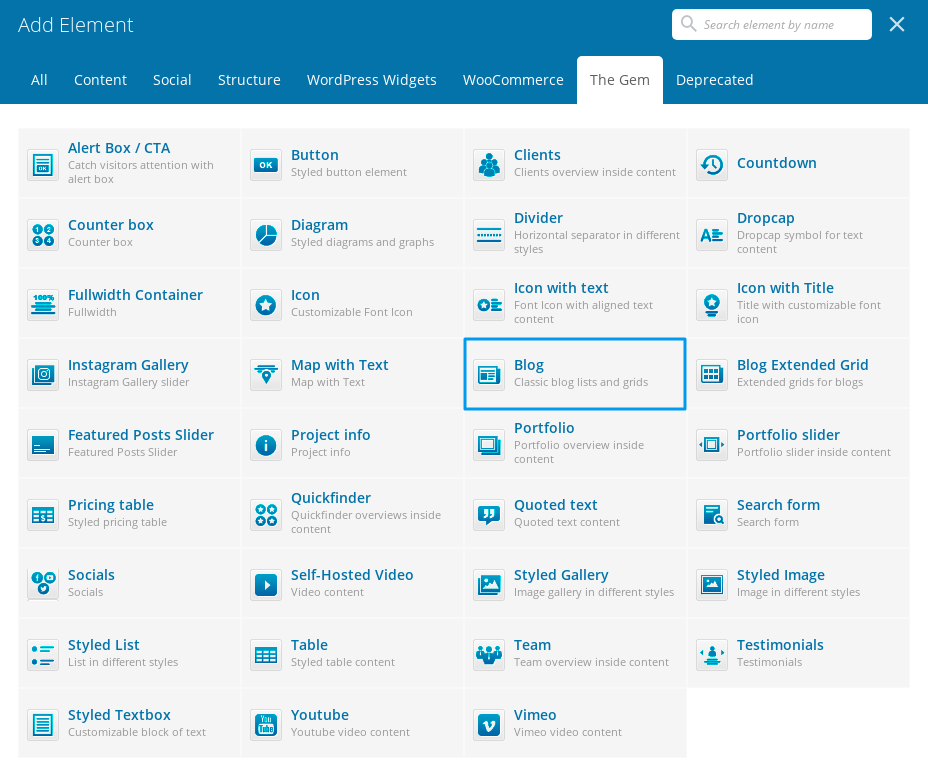Click the Quoted text speech bubble icon

489,515
